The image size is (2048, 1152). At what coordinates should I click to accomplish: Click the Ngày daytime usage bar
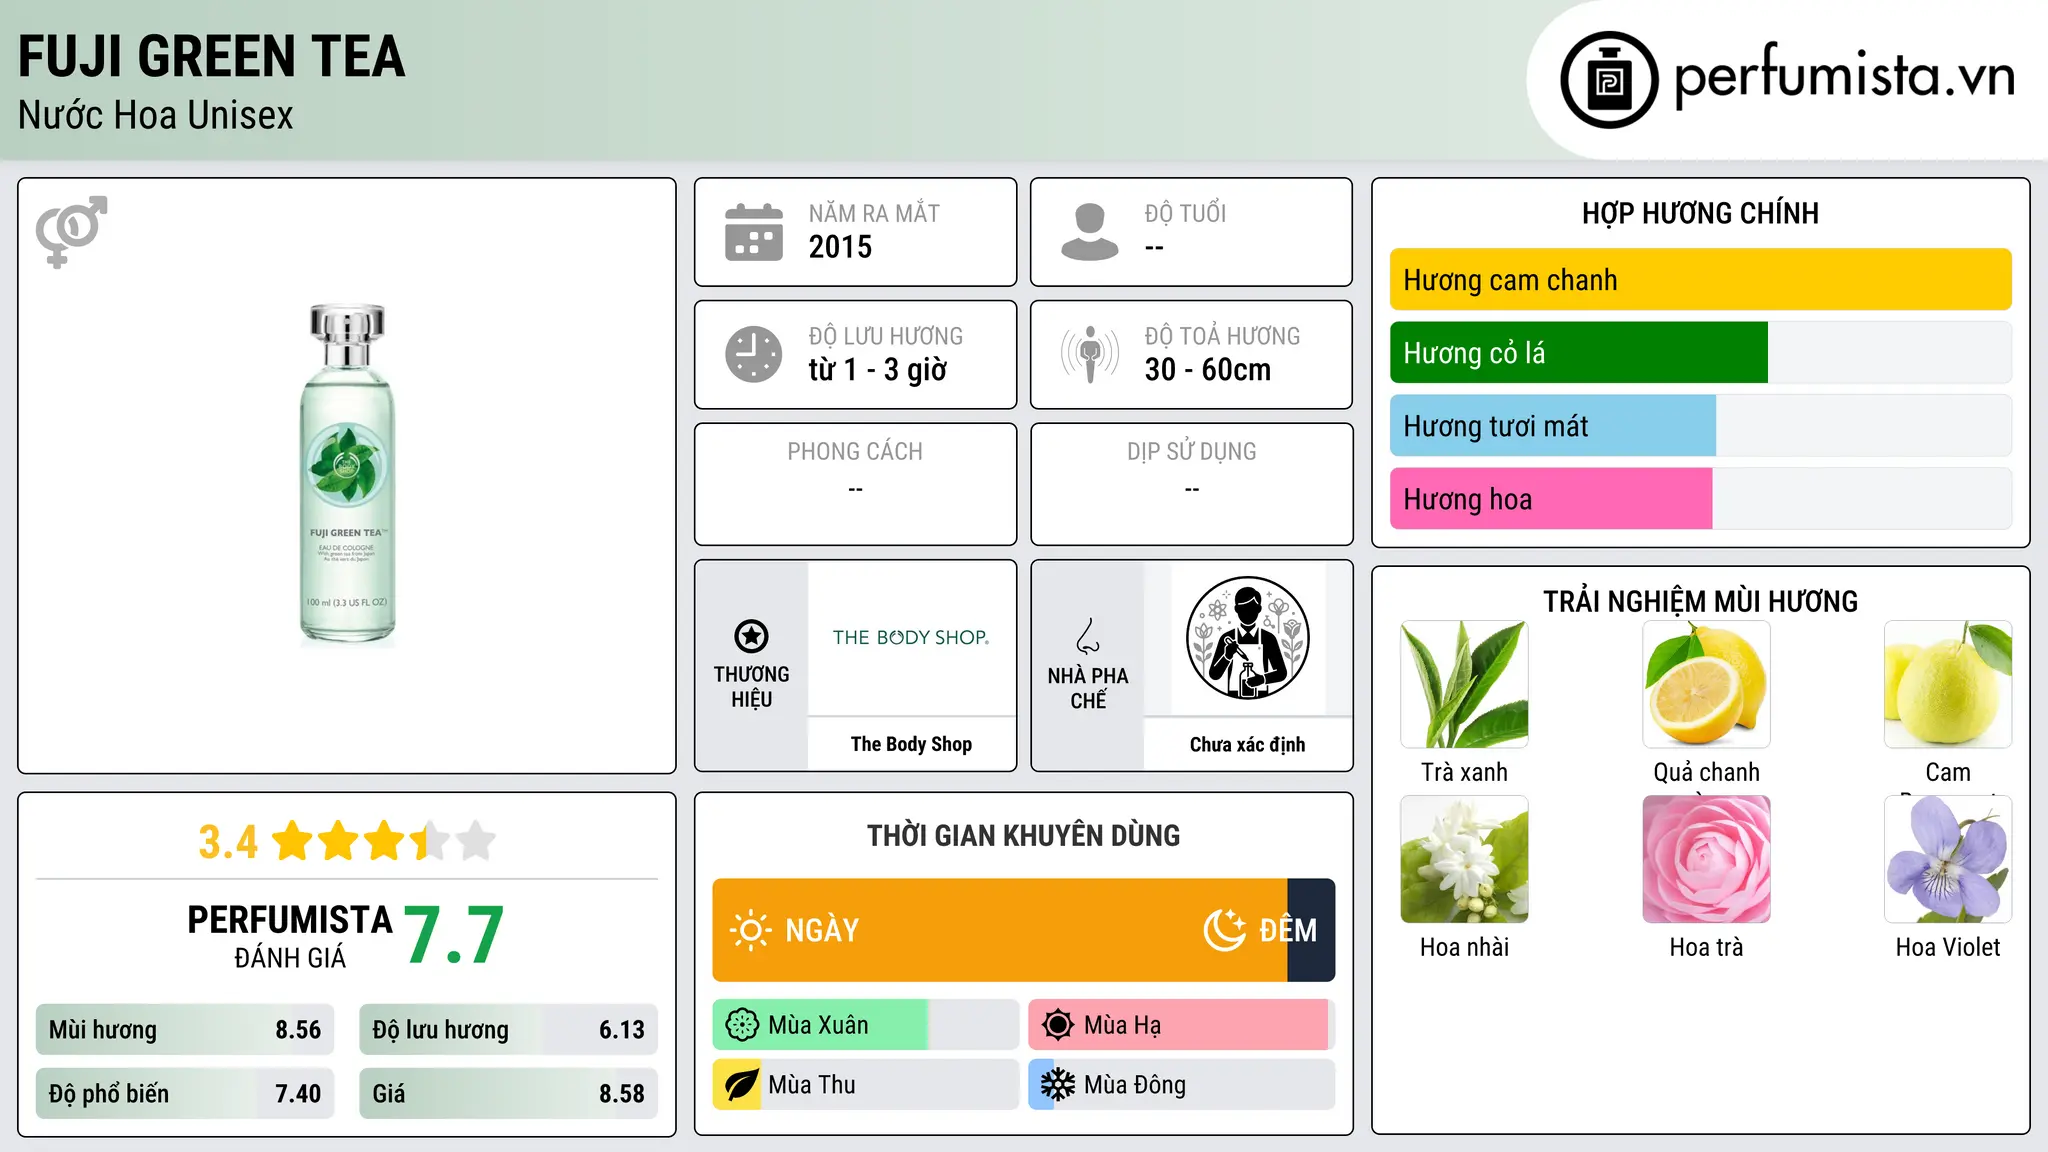pos(999,930)
